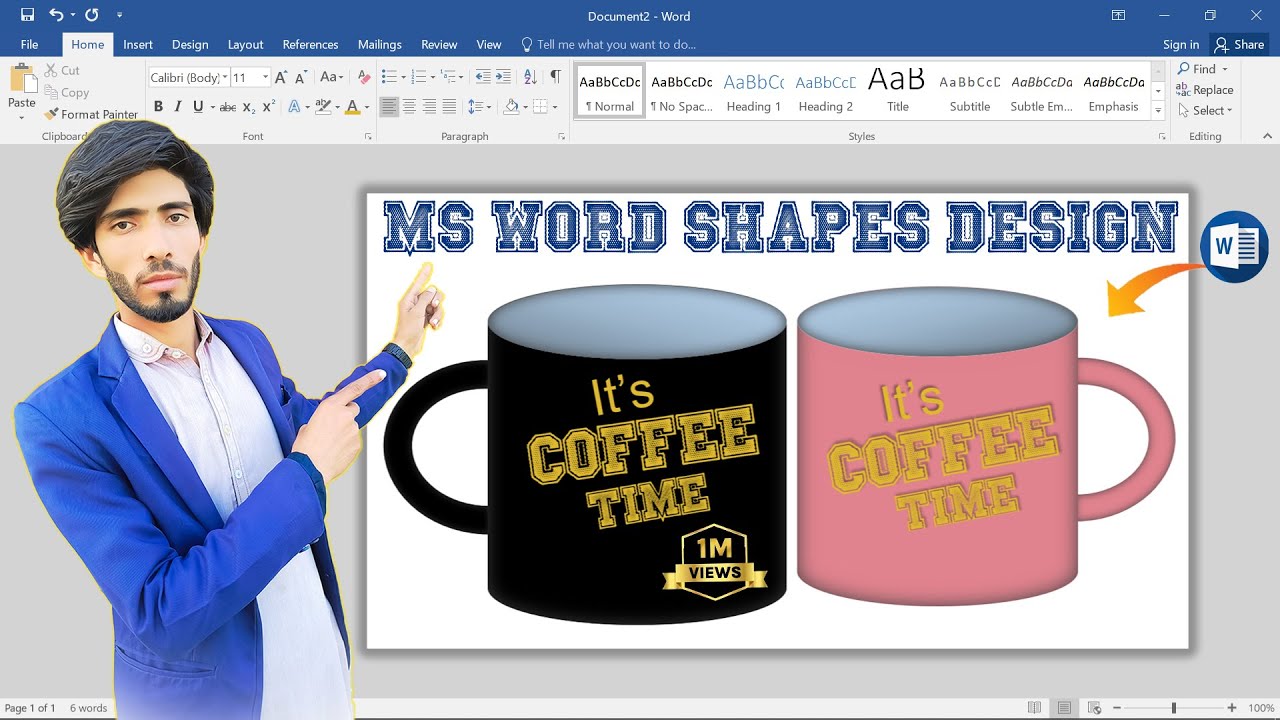Switch to the References tab
This screenshot has width=1280, height=720.
310,44
